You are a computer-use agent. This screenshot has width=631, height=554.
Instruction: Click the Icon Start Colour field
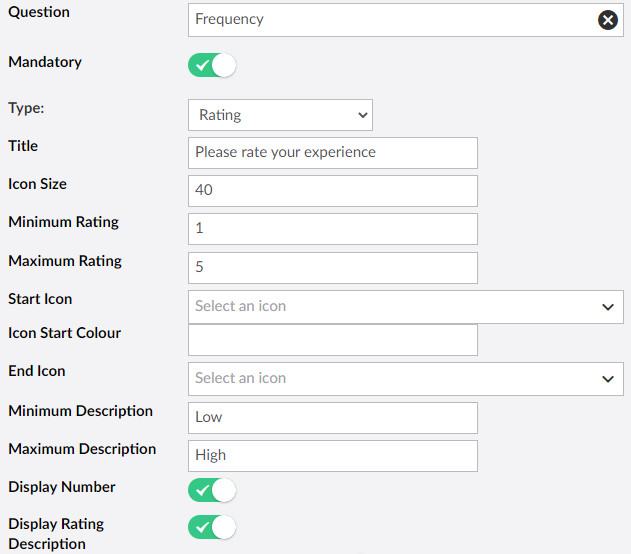[333, 340]
